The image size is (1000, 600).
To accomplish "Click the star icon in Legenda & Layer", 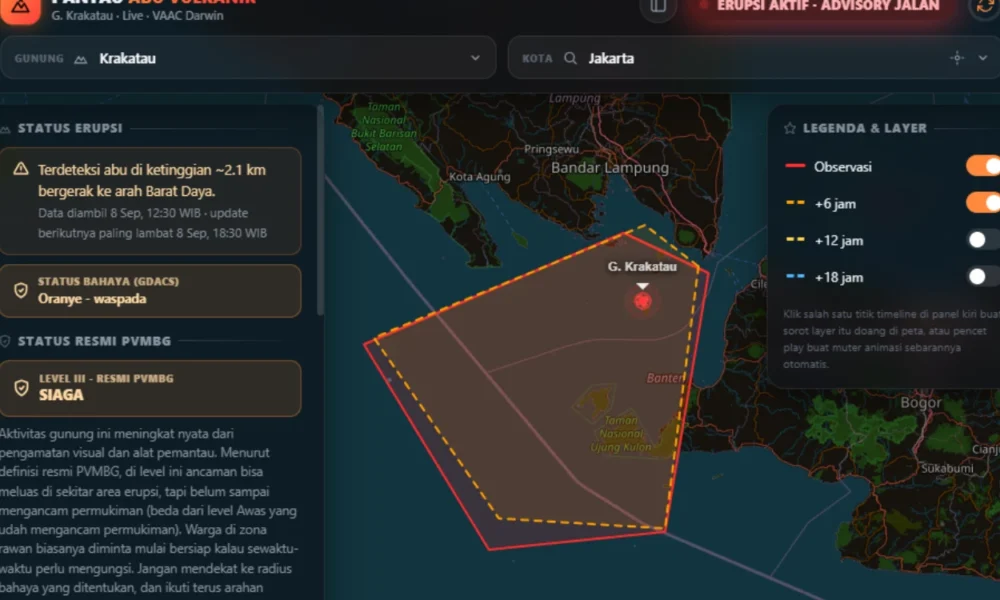I will click(790, 128).
